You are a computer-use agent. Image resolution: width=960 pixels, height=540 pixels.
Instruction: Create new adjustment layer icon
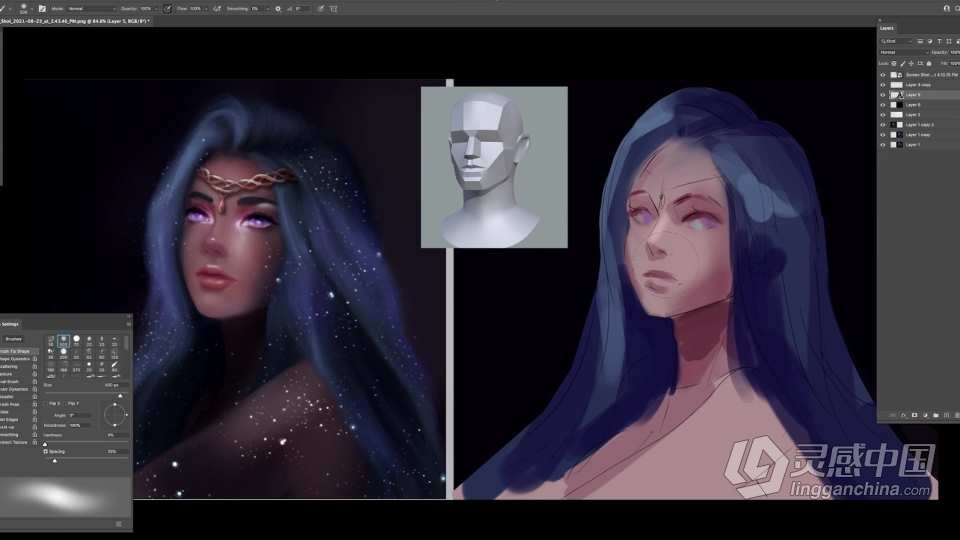[925, 415]
